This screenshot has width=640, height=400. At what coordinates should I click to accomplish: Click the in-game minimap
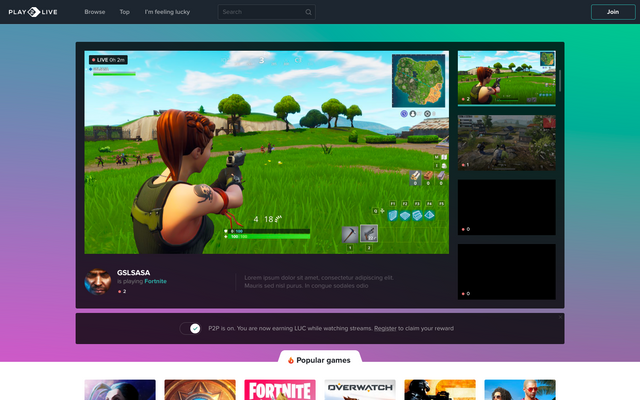[x=418, y=80]
